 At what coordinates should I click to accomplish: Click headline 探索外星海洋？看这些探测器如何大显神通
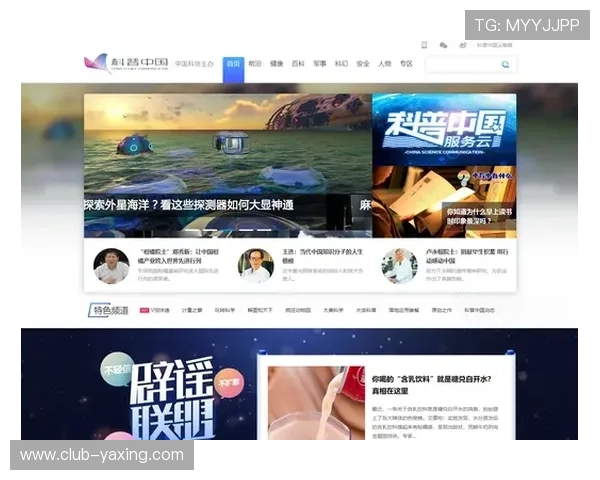(x=189, y=205)
